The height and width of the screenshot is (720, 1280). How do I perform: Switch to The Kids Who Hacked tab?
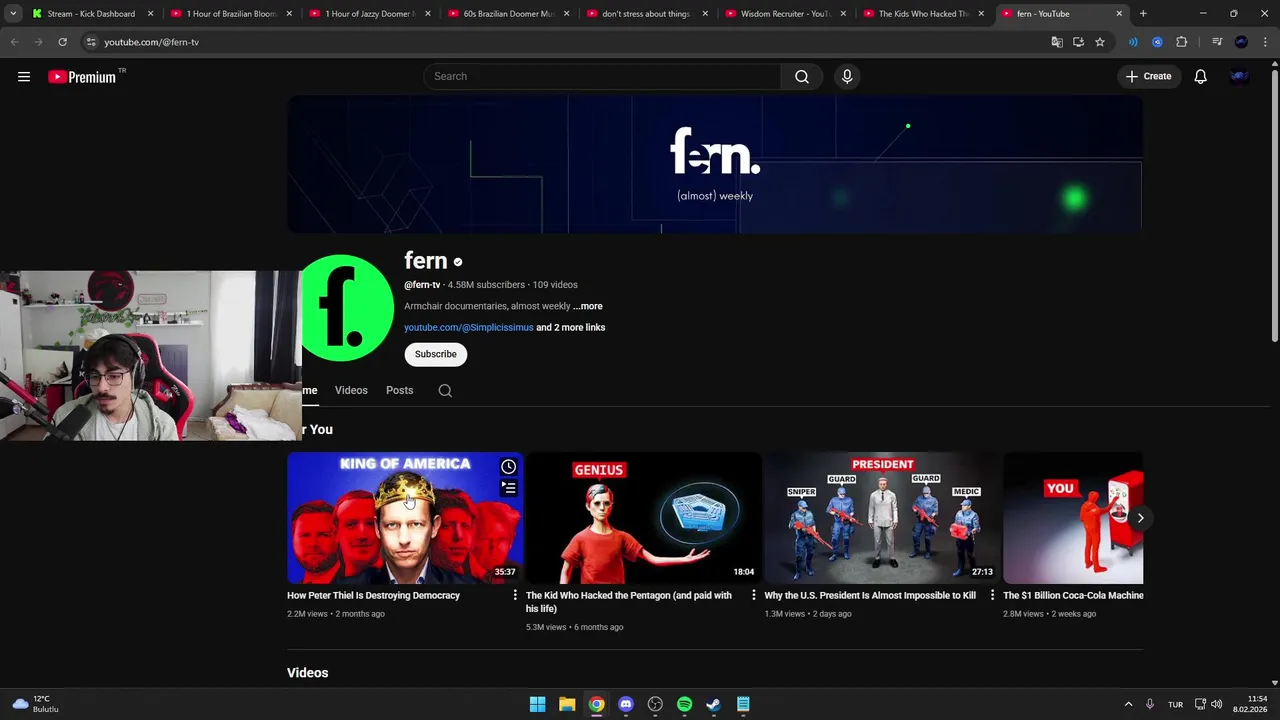click(923, 14)
